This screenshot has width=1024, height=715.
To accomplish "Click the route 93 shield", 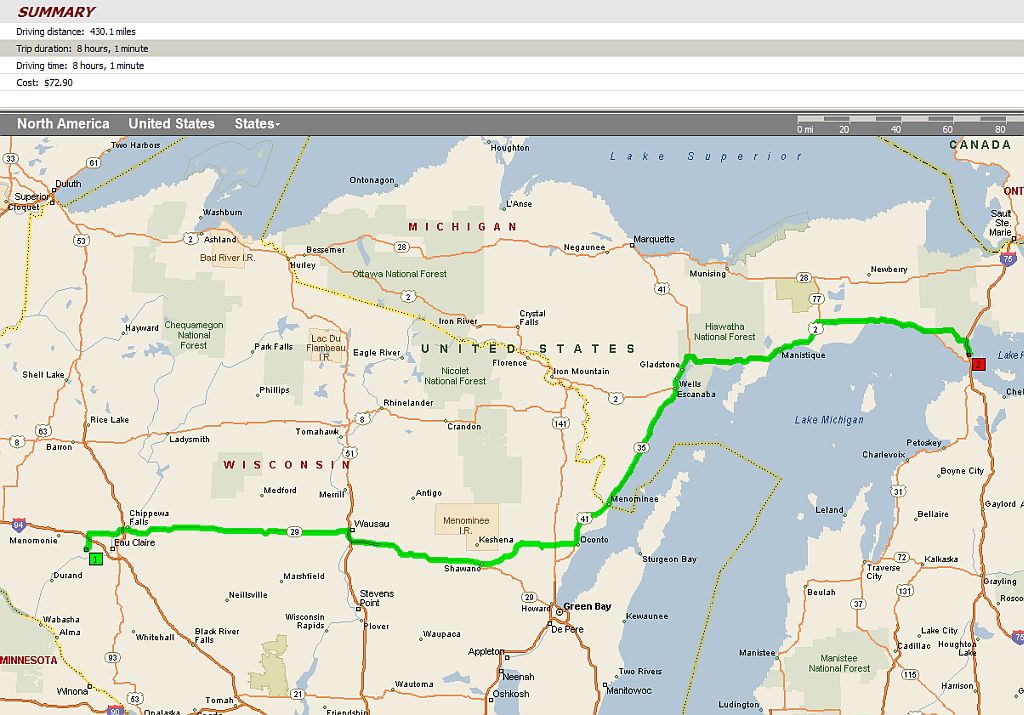I will point(113,658).
